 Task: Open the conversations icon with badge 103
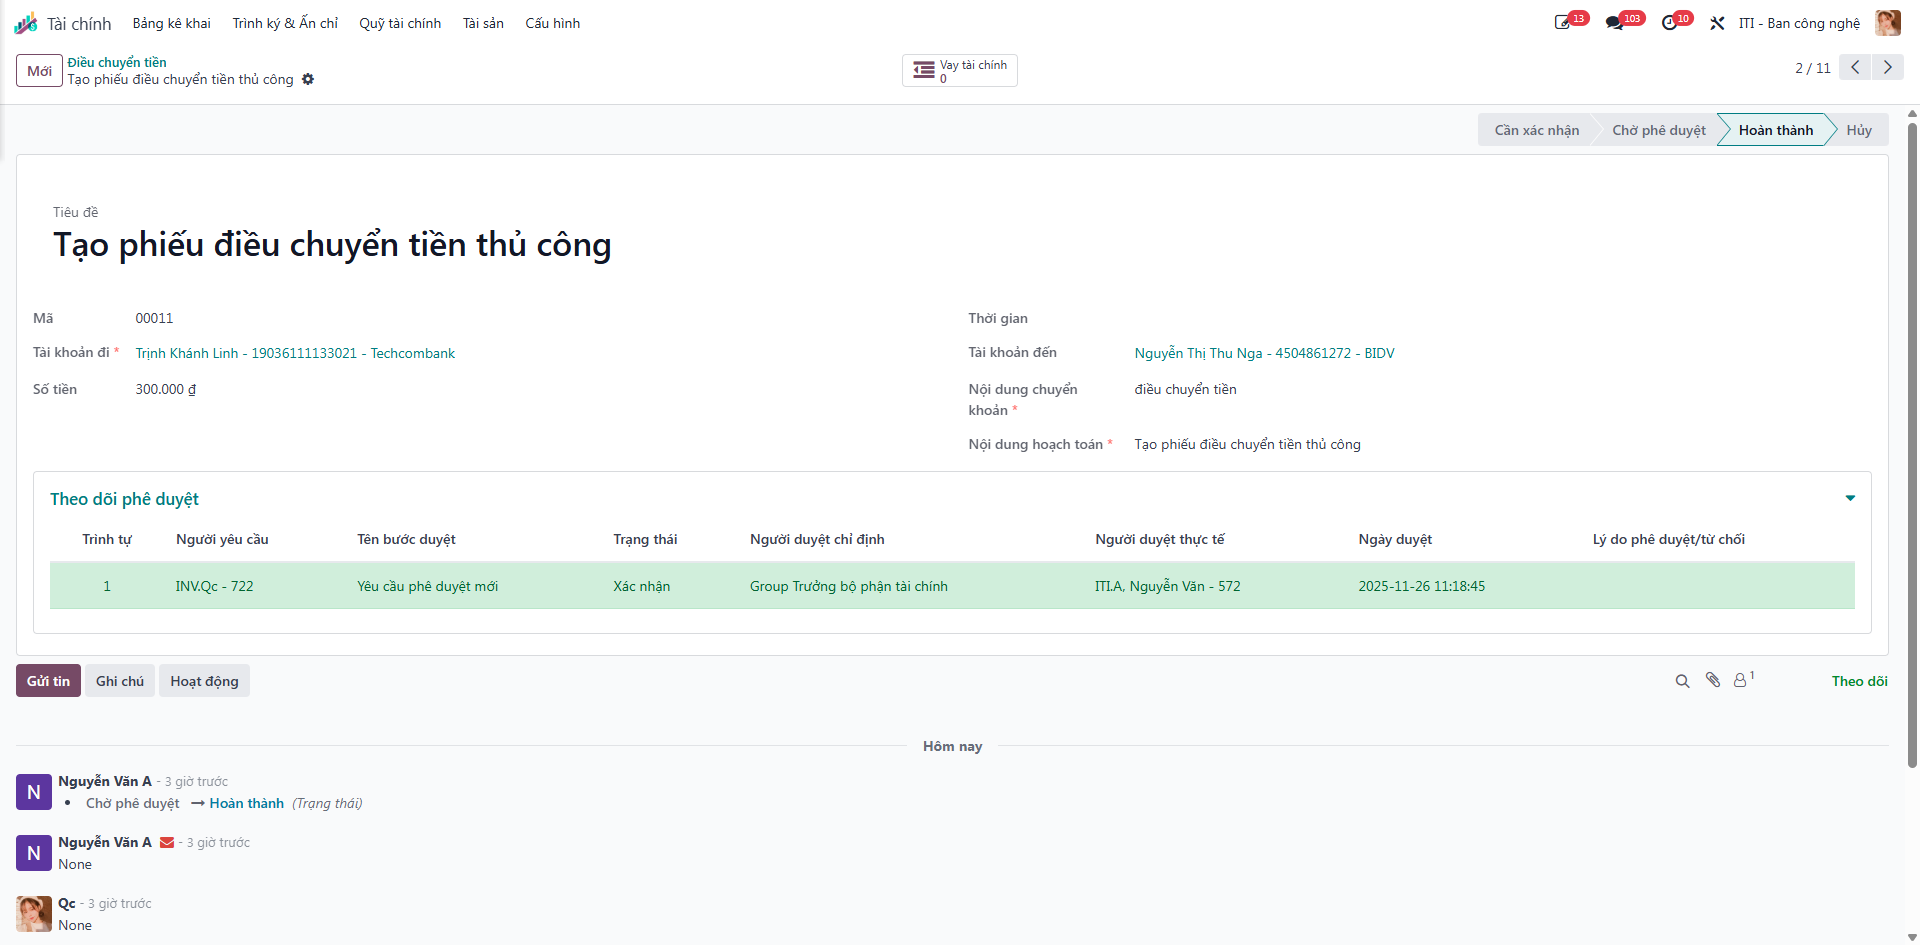tap(1615, 23)
